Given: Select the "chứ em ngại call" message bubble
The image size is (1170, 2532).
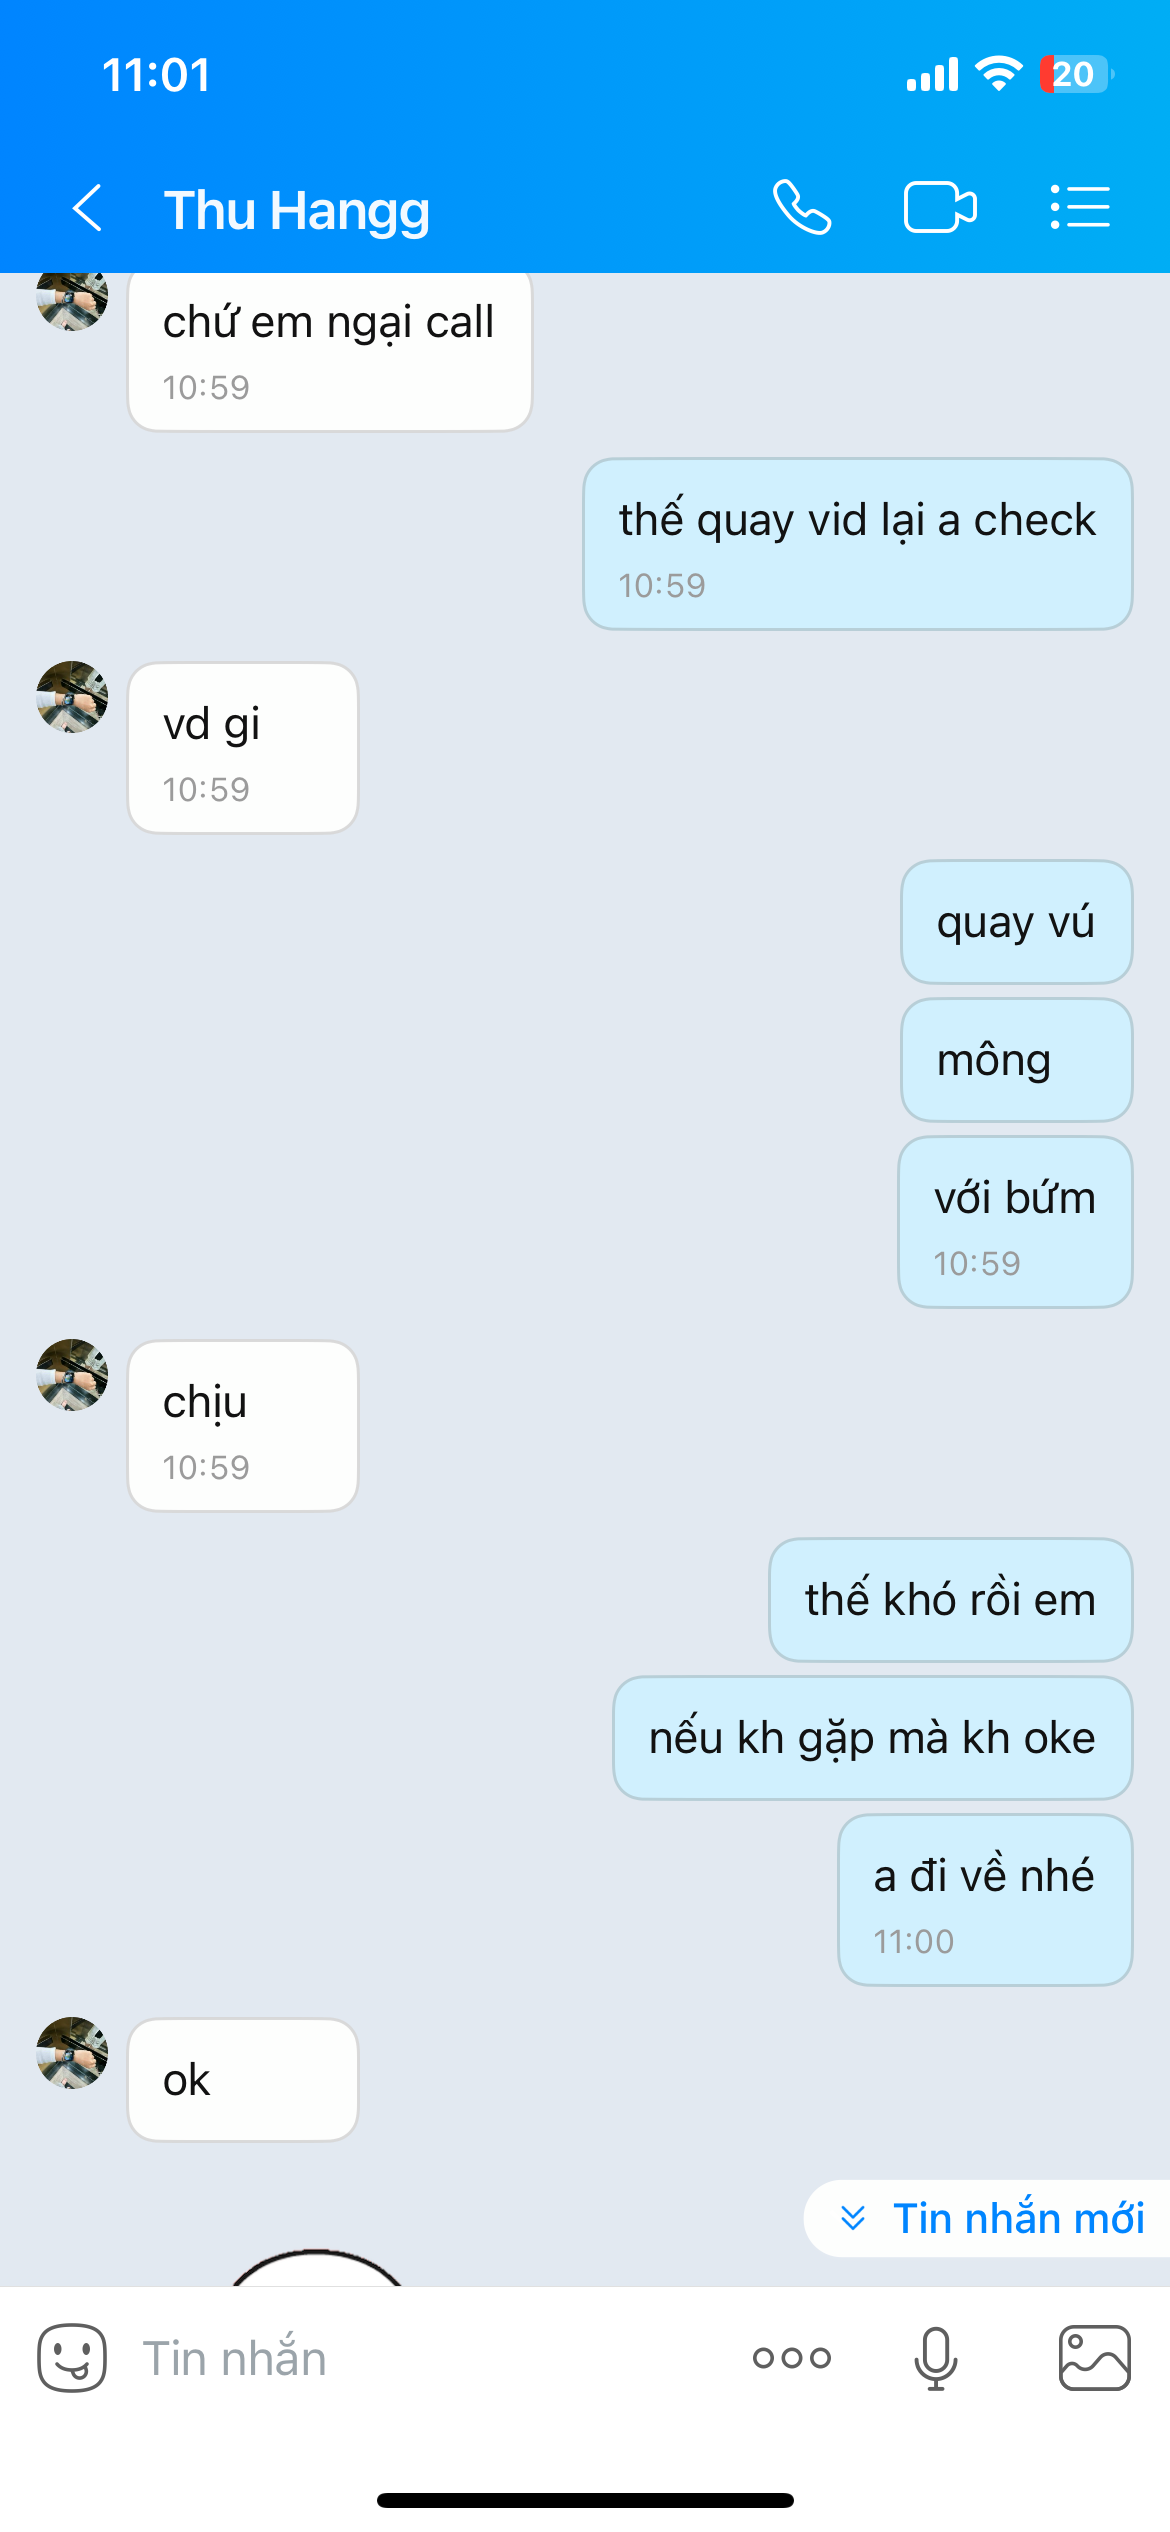Looking at the screenshot, I should pyautogui.click(x=330, y=350).
